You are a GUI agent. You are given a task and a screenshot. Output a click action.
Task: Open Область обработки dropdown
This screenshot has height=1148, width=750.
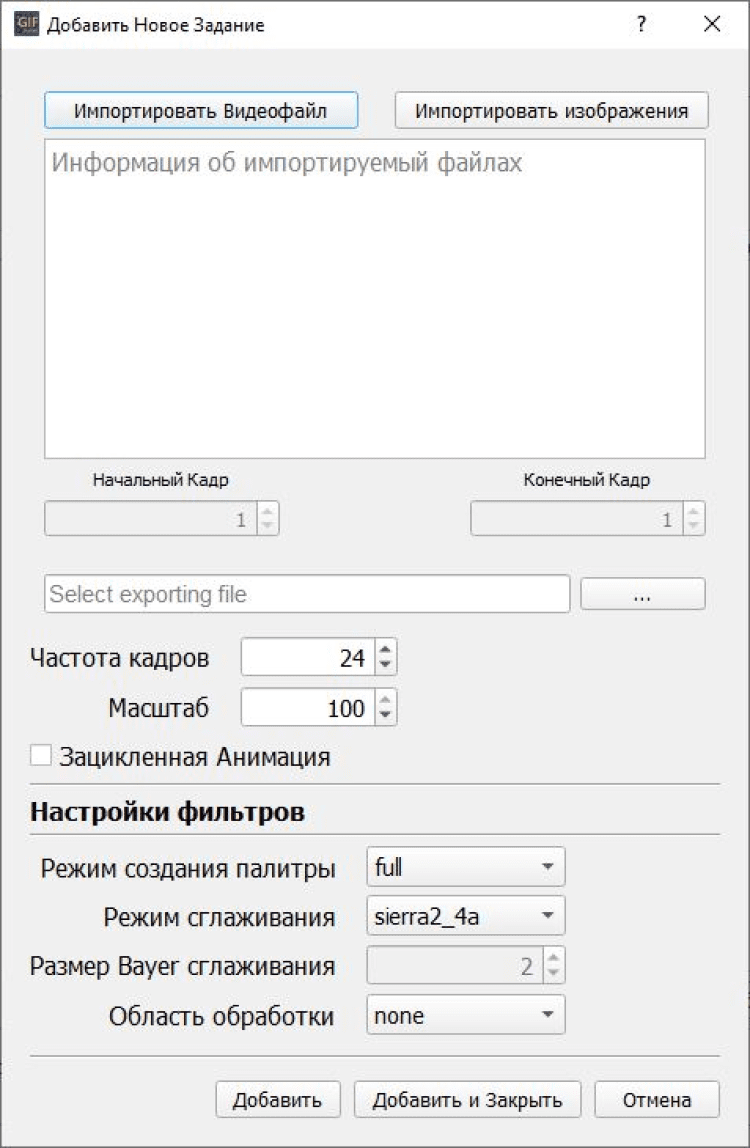pyautogui.click(x=465, y=1016)
